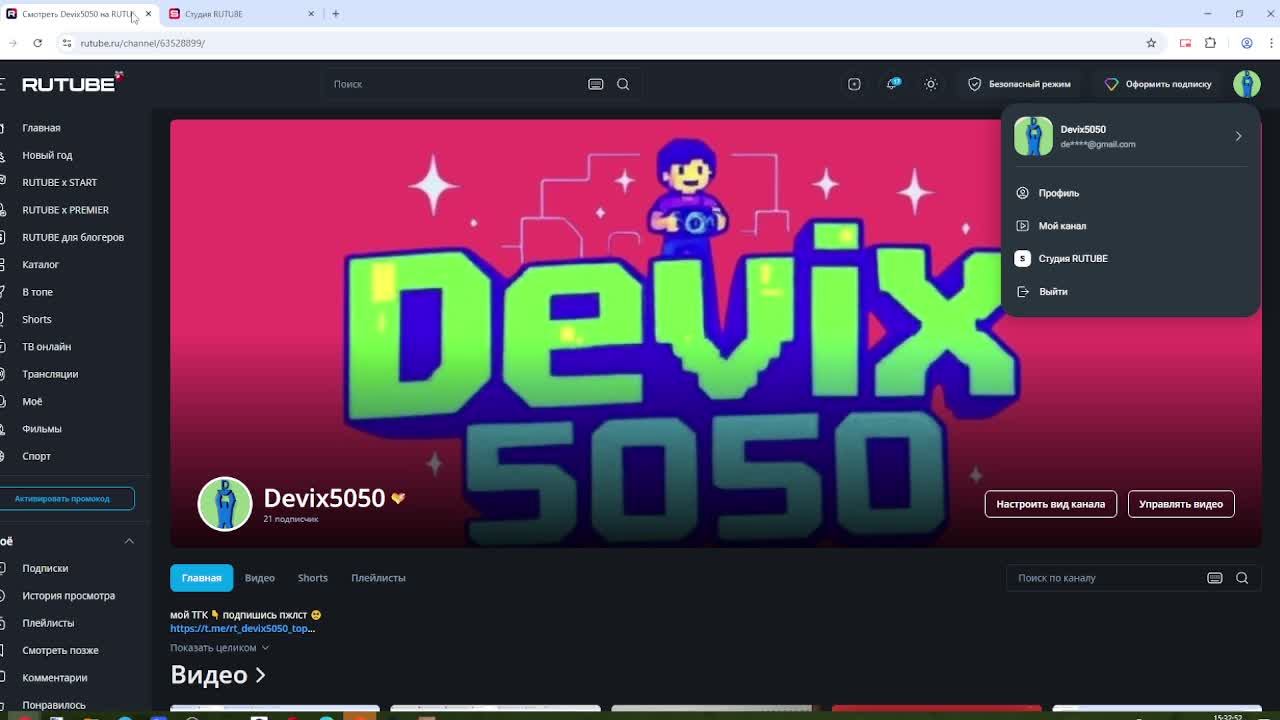Viewport: 1280px width, 720px height.
Task: Open Трансляции in the sidebar
Action: pos(50,374)
